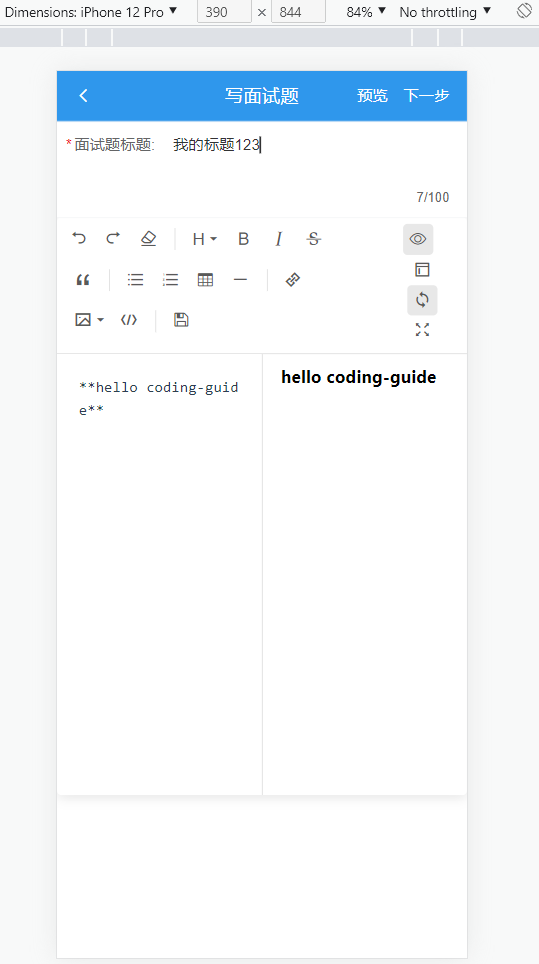Insert a table icon
The image size is (539, 964).
205,280
